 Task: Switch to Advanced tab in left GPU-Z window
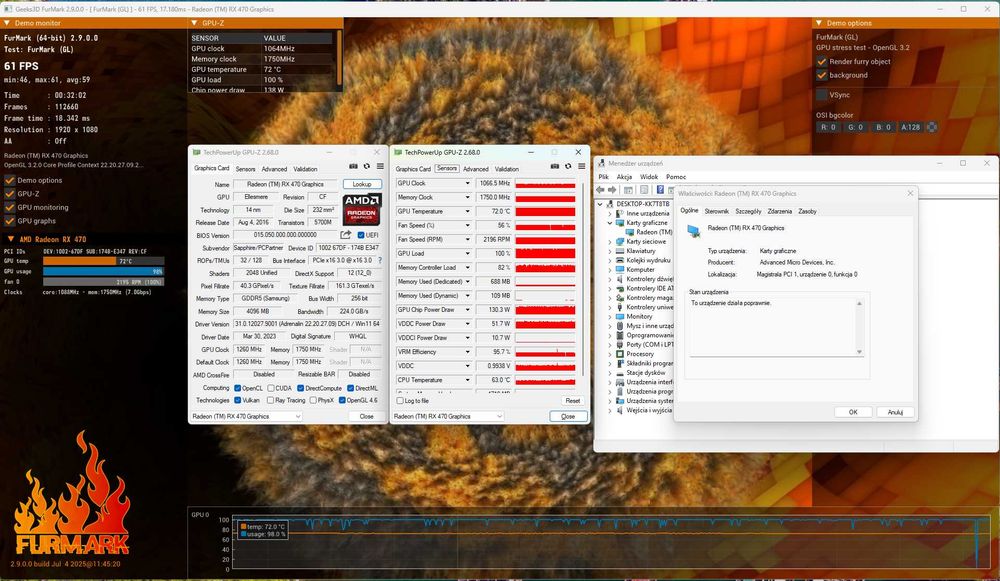pos(274,169)
